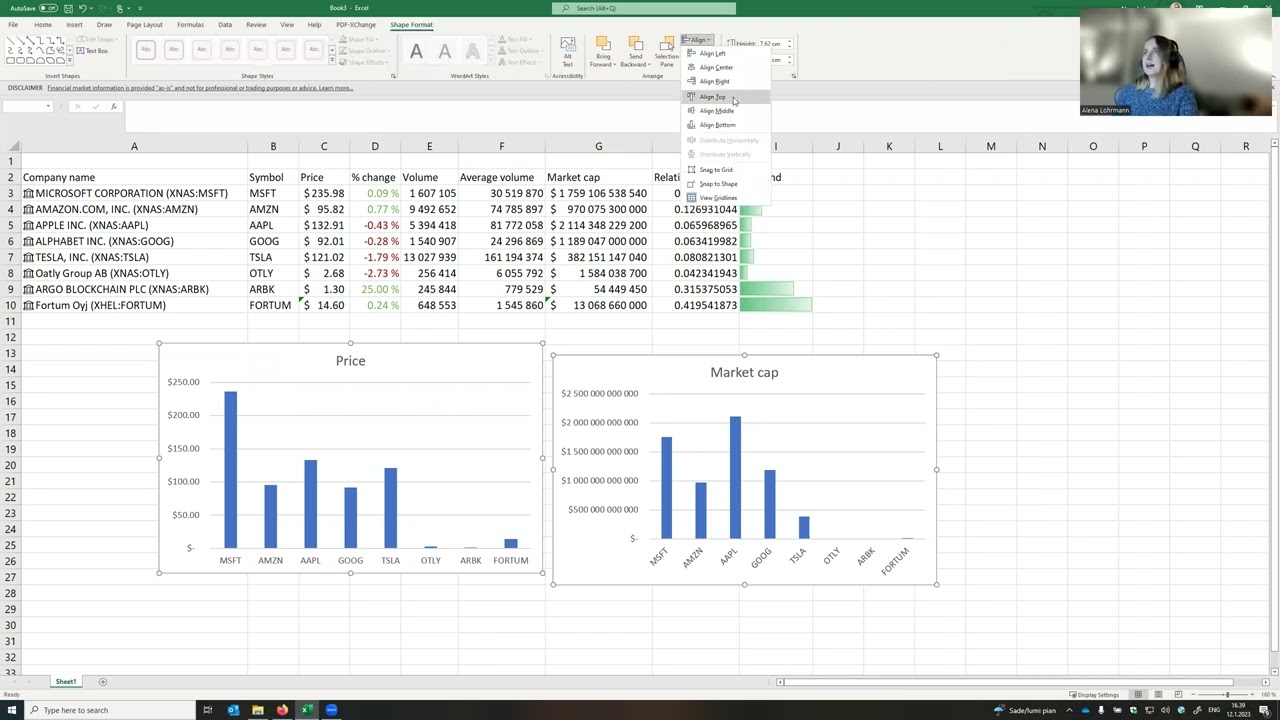Screen dimensions: 1280x720
Task: Click the Undo icon
Action: pos(83,8)
